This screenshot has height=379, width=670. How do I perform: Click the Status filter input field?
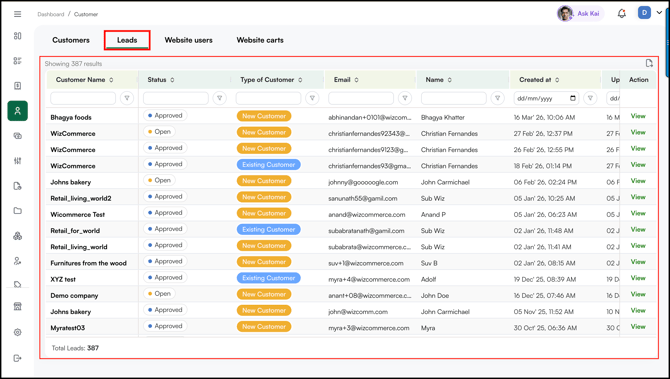(176, 98)
